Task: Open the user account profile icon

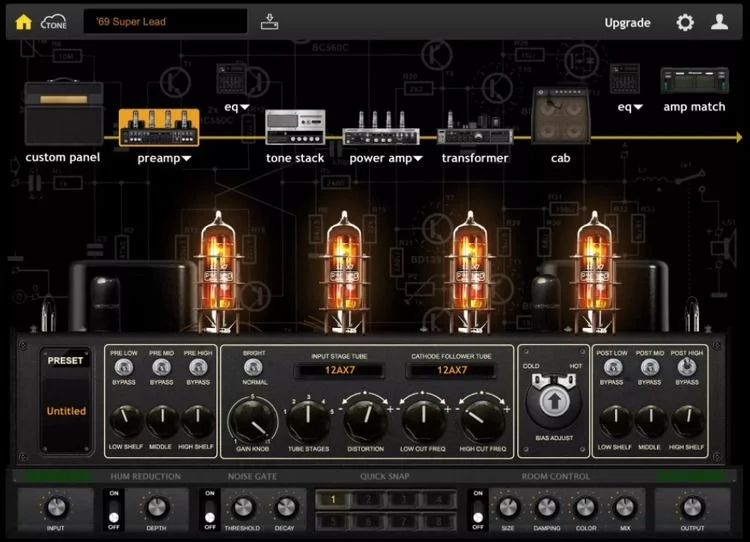Action: (x=719, y=22)
